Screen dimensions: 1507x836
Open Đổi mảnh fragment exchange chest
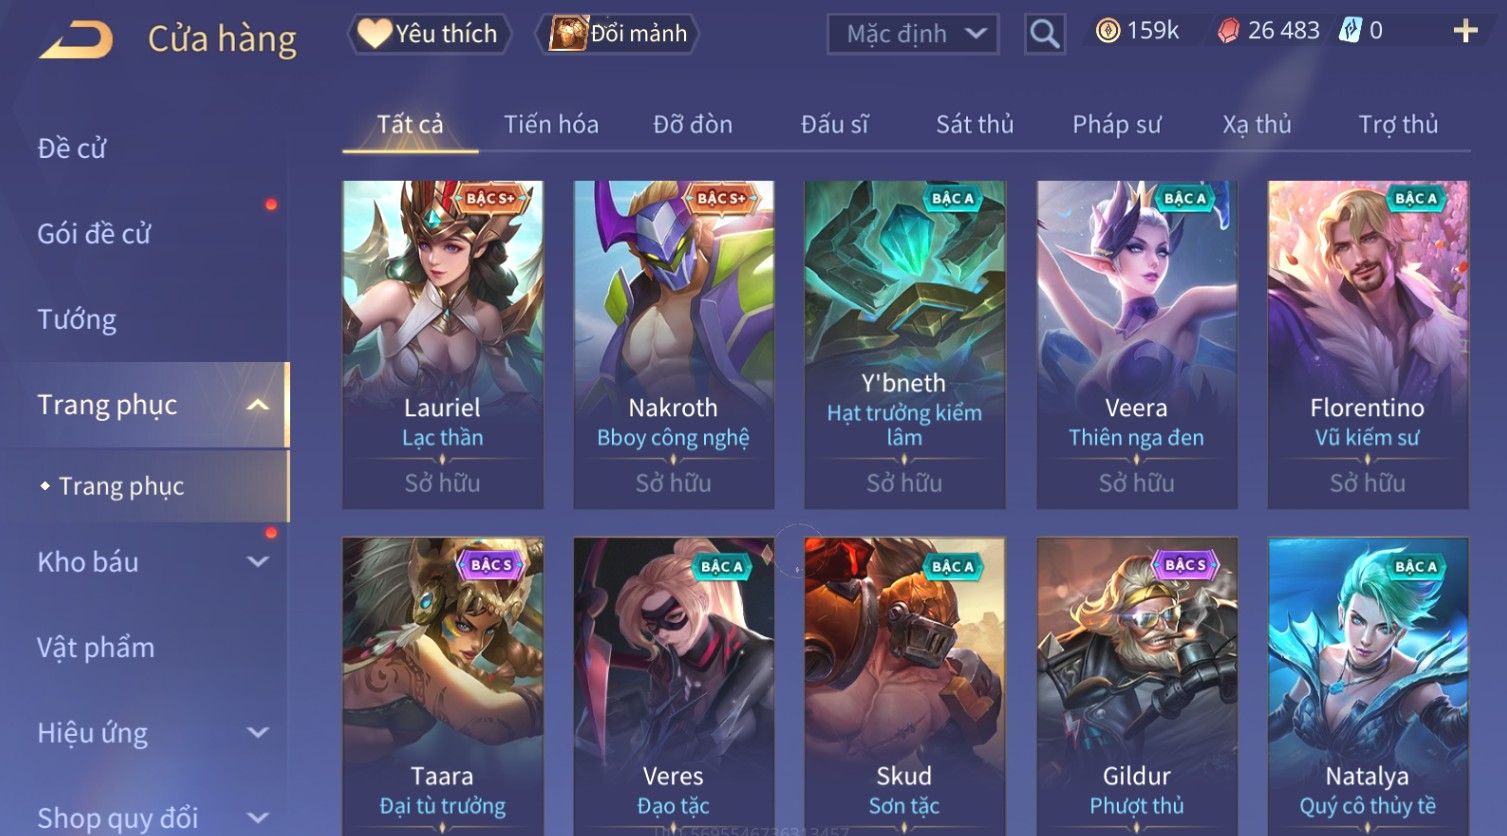[618, 34]
